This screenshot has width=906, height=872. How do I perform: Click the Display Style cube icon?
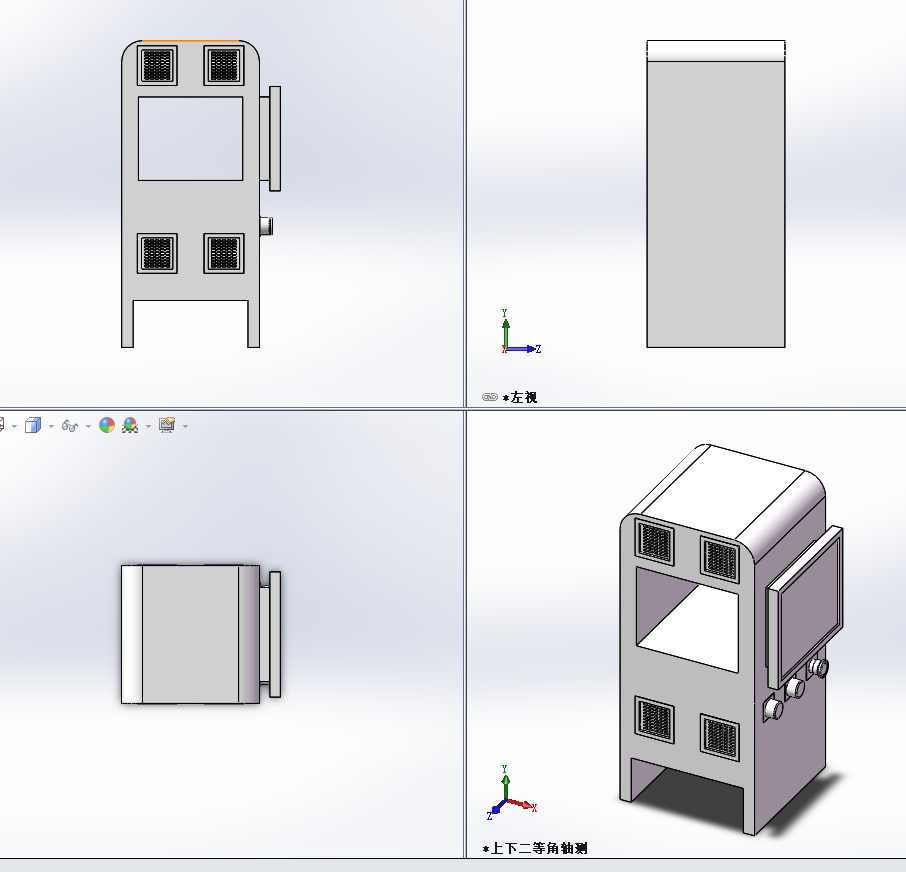coord(33,426)
